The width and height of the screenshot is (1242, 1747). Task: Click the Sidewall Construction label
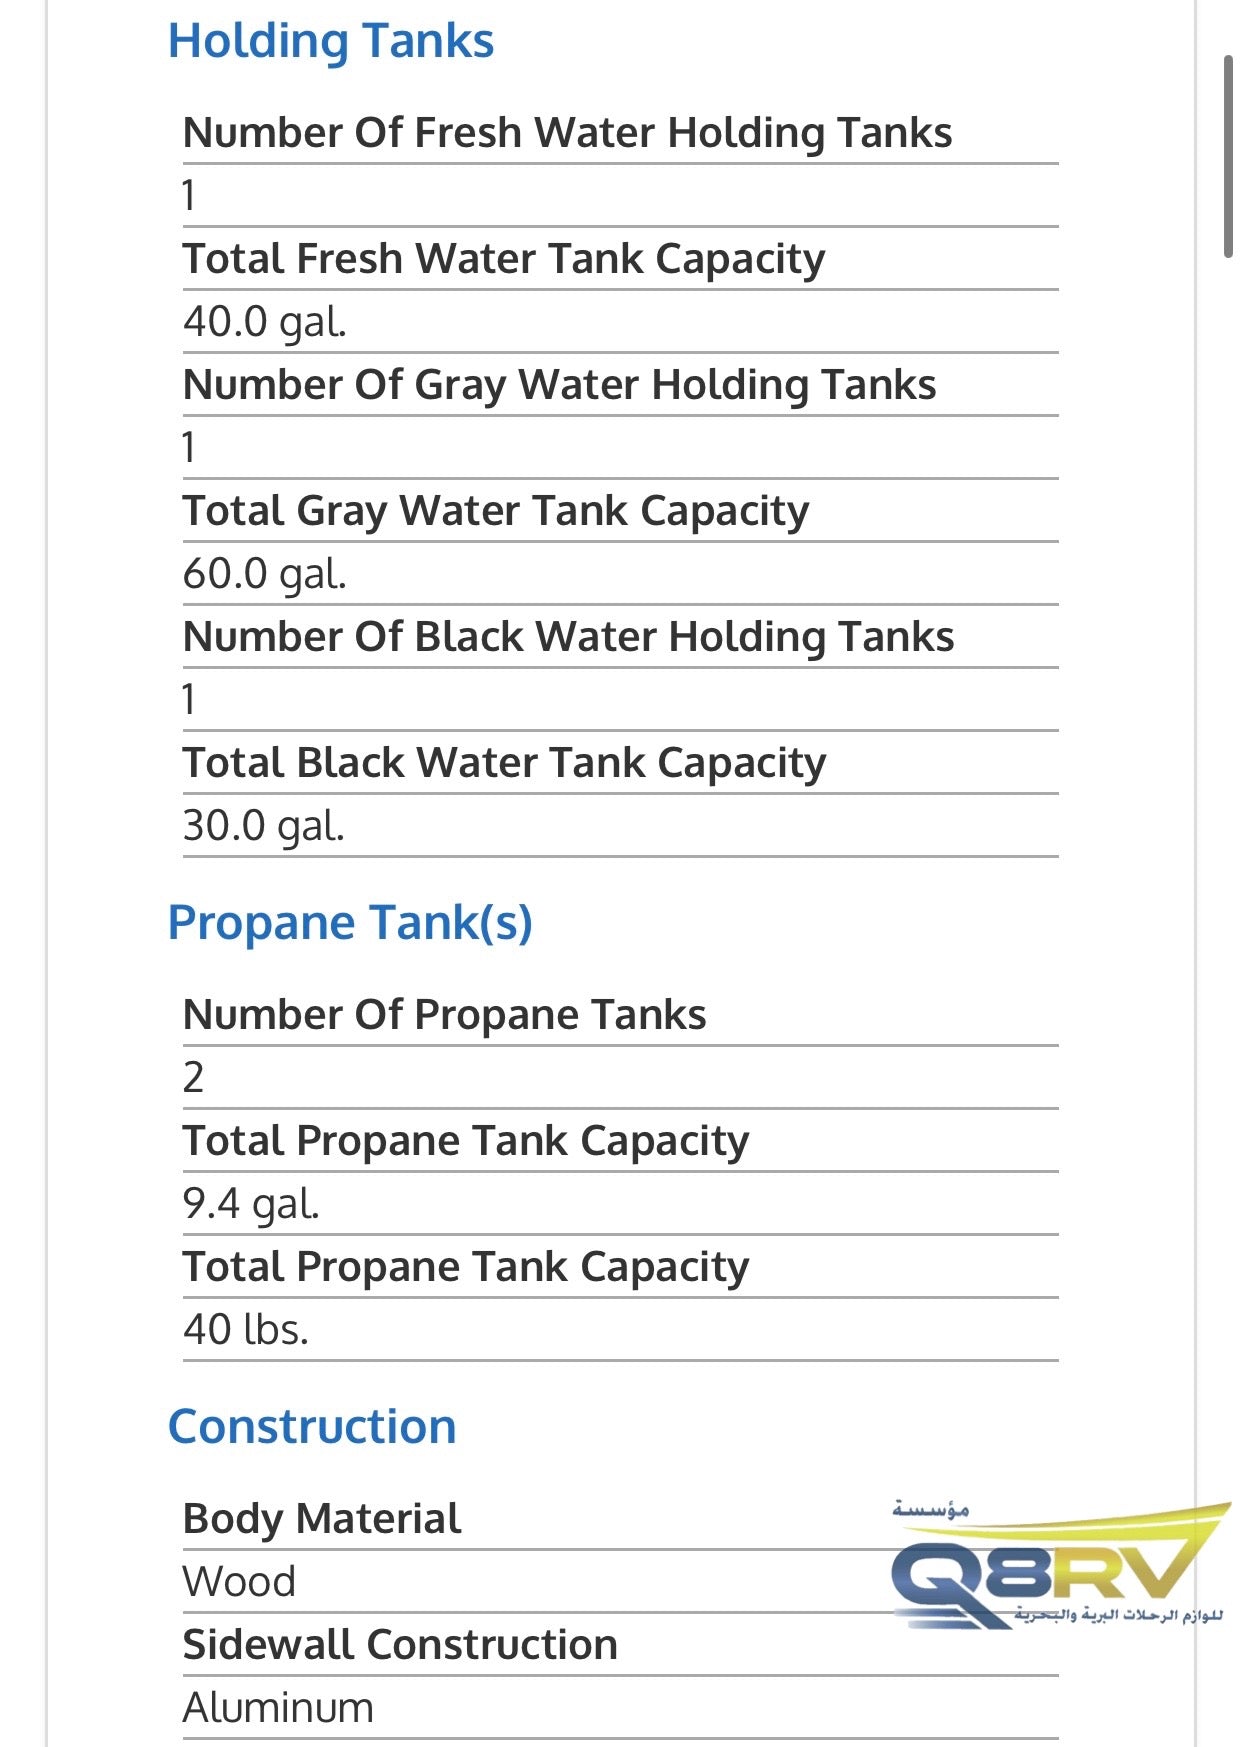400,1645
